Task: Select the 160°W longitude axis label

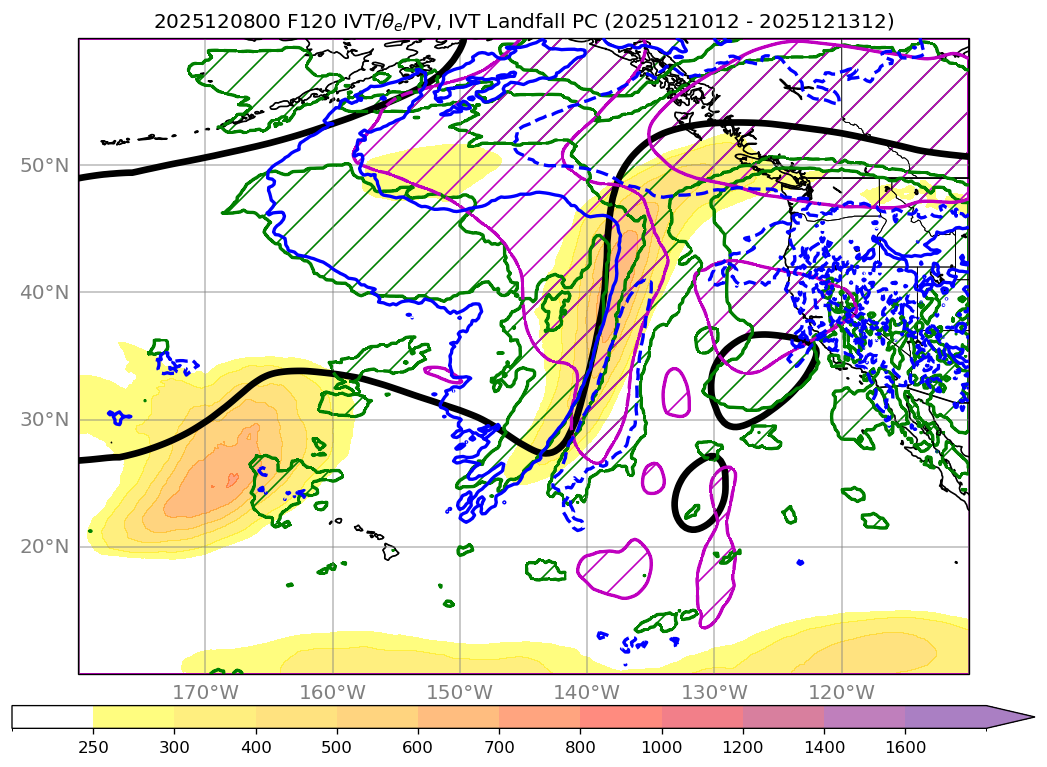Action: pos(332,693)
